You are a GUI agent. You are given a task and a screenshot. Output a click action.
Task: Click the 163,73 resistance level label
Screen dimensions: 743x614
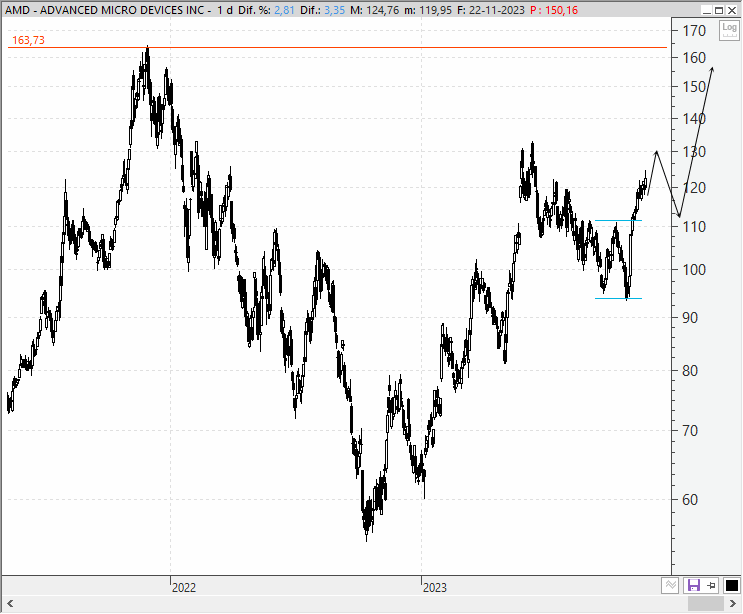28,40
